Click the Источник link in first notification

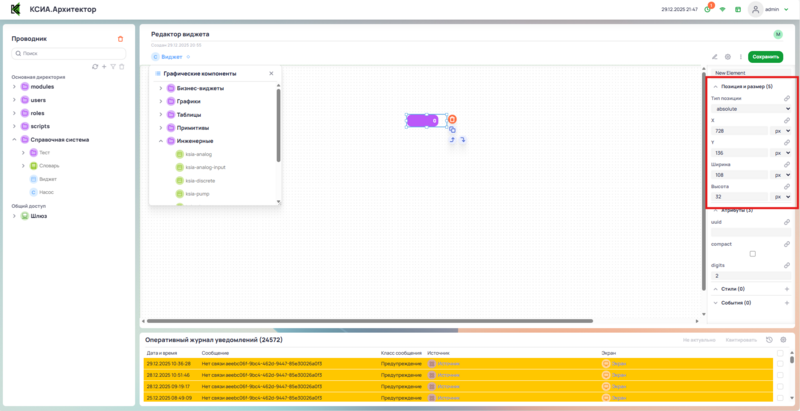445,363
